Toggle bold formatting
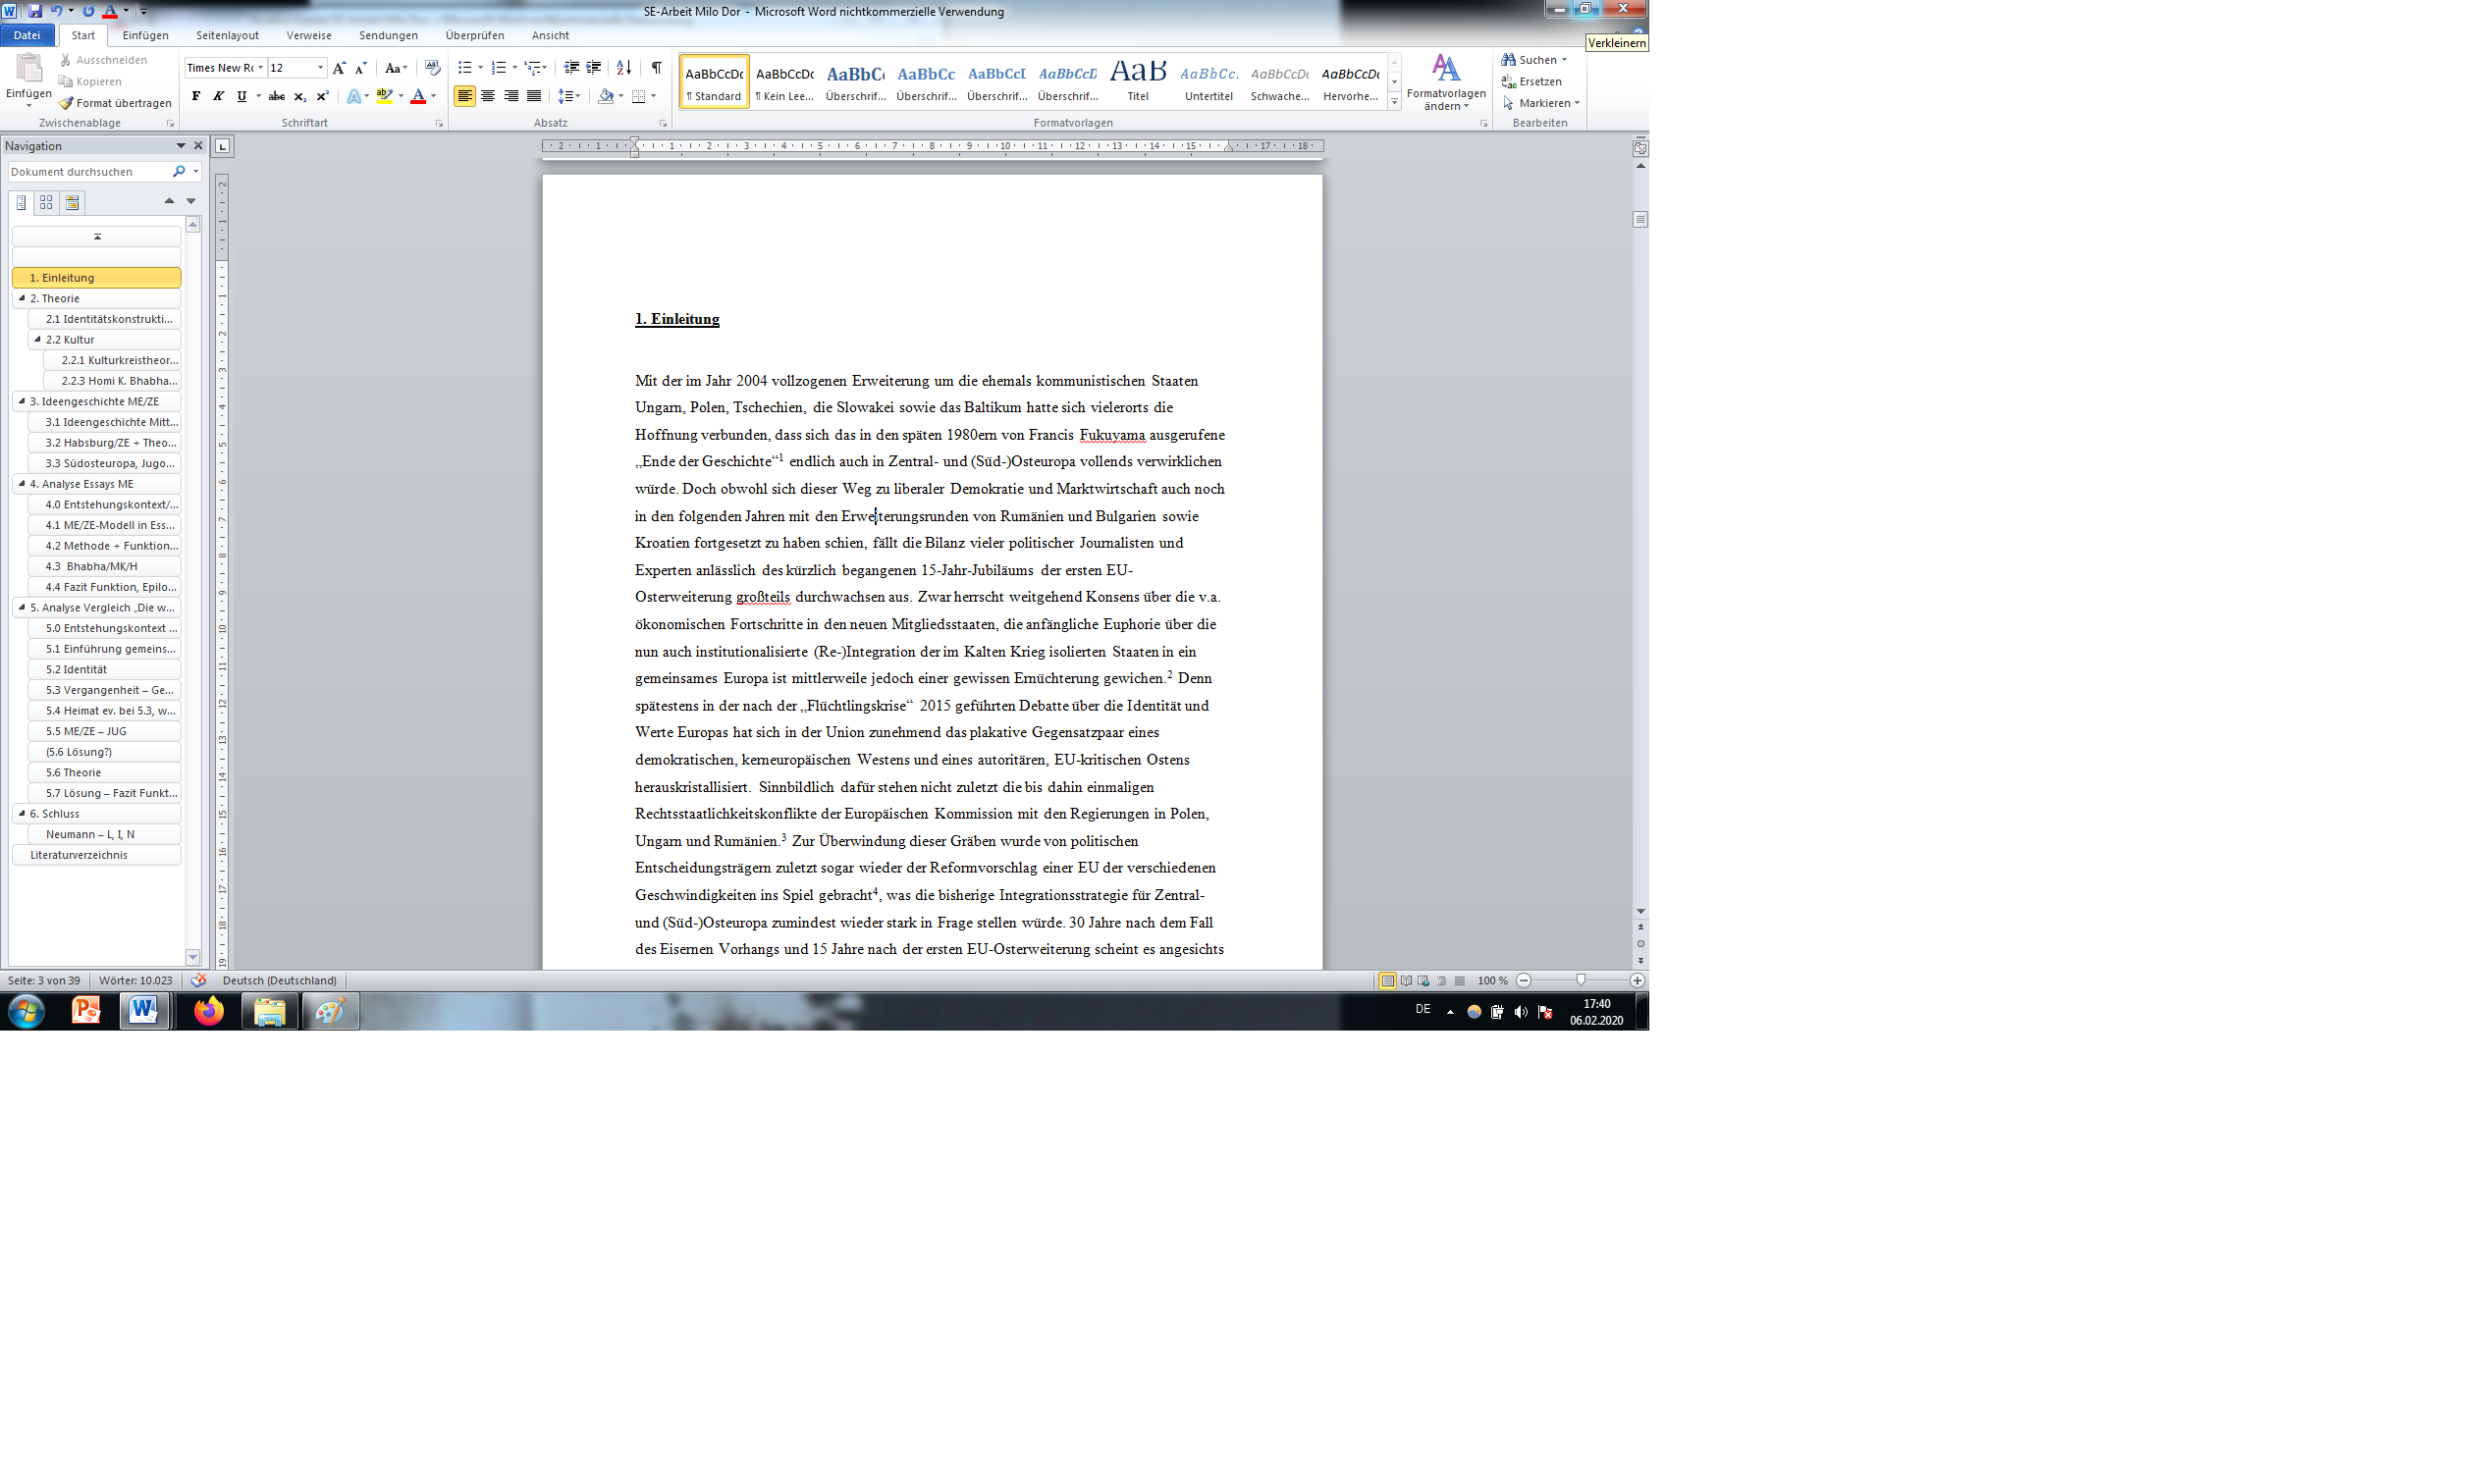Screen dimensions: 2470x1484 [196, 97]
